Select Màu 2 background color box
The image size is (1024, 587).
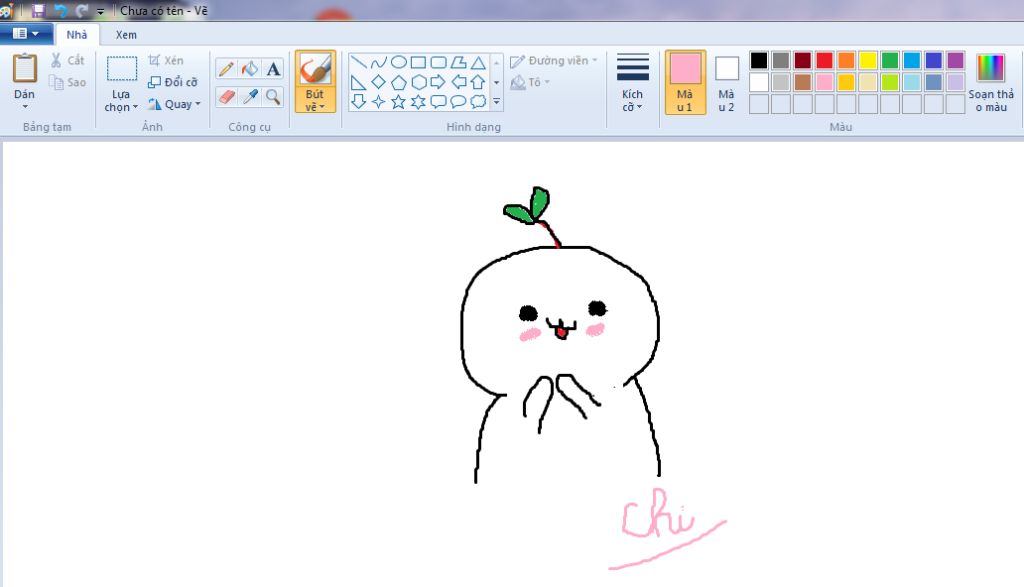(726, 82)
